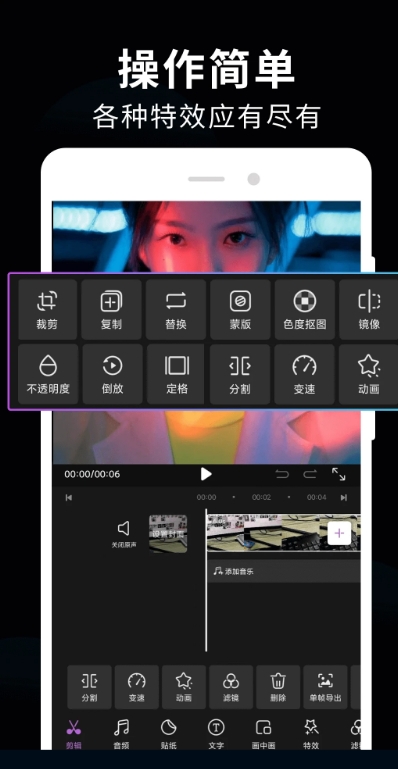
Task: Click the 00:02 timeline ruler mark
Action: click(x=261, y=497)
